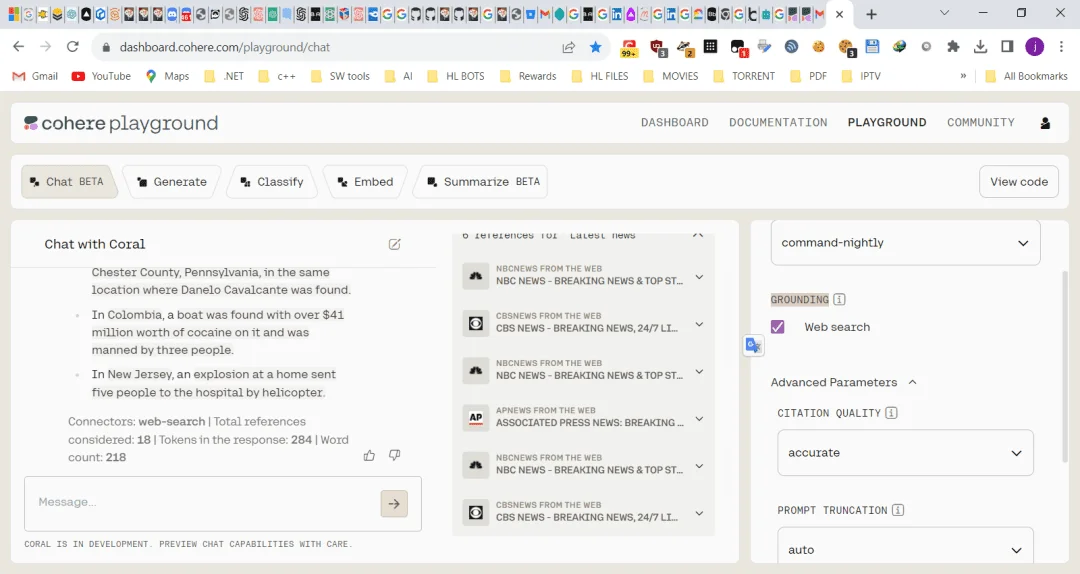Open the Rewards bookmark folder

tap(528, 76)
